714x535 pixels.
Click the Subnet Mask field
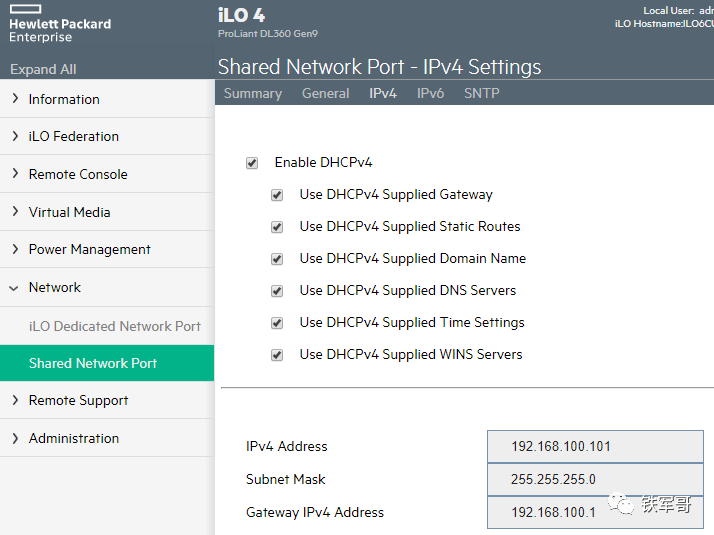coord(595,480)
